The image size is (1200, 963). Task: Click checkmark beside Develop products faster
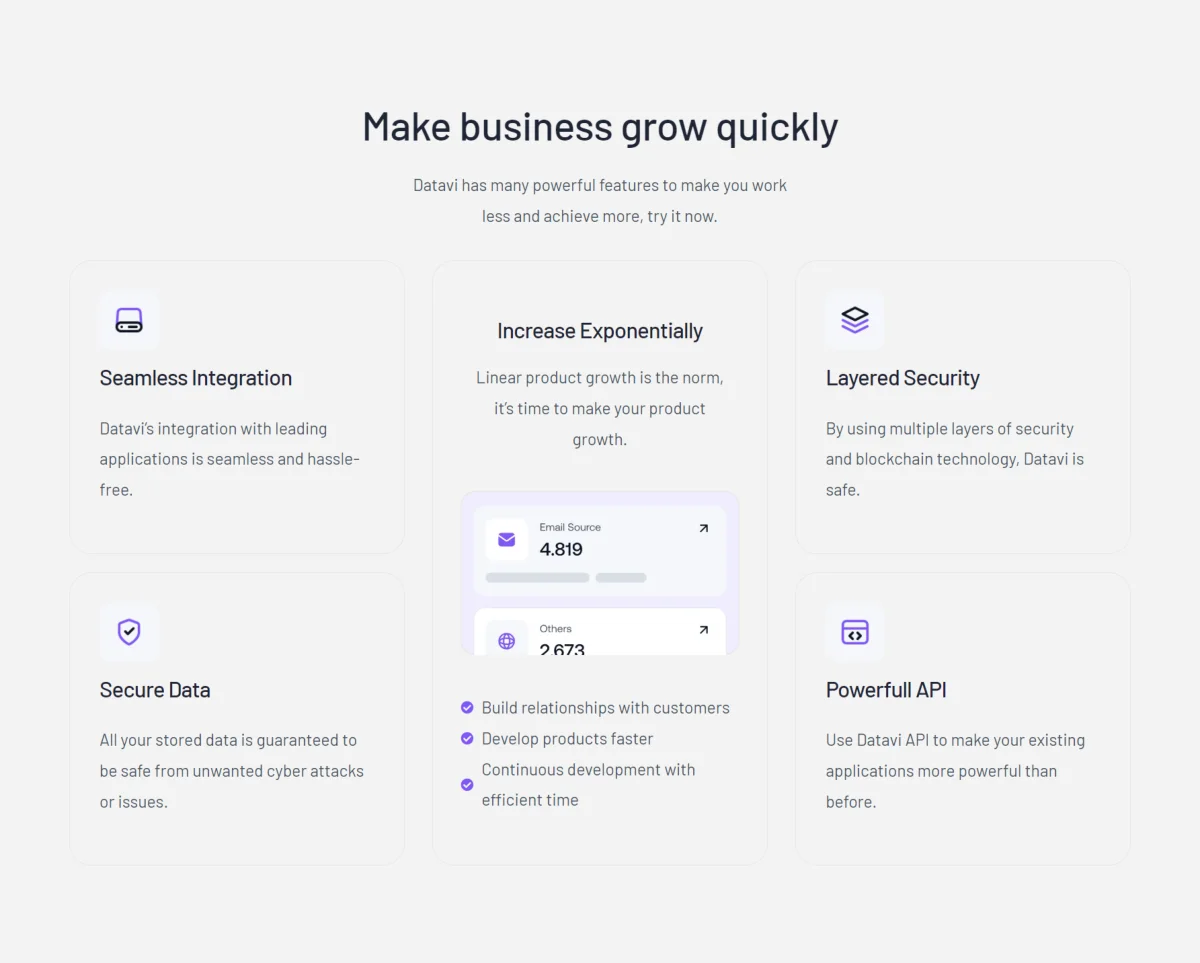(x=467, y=739)
